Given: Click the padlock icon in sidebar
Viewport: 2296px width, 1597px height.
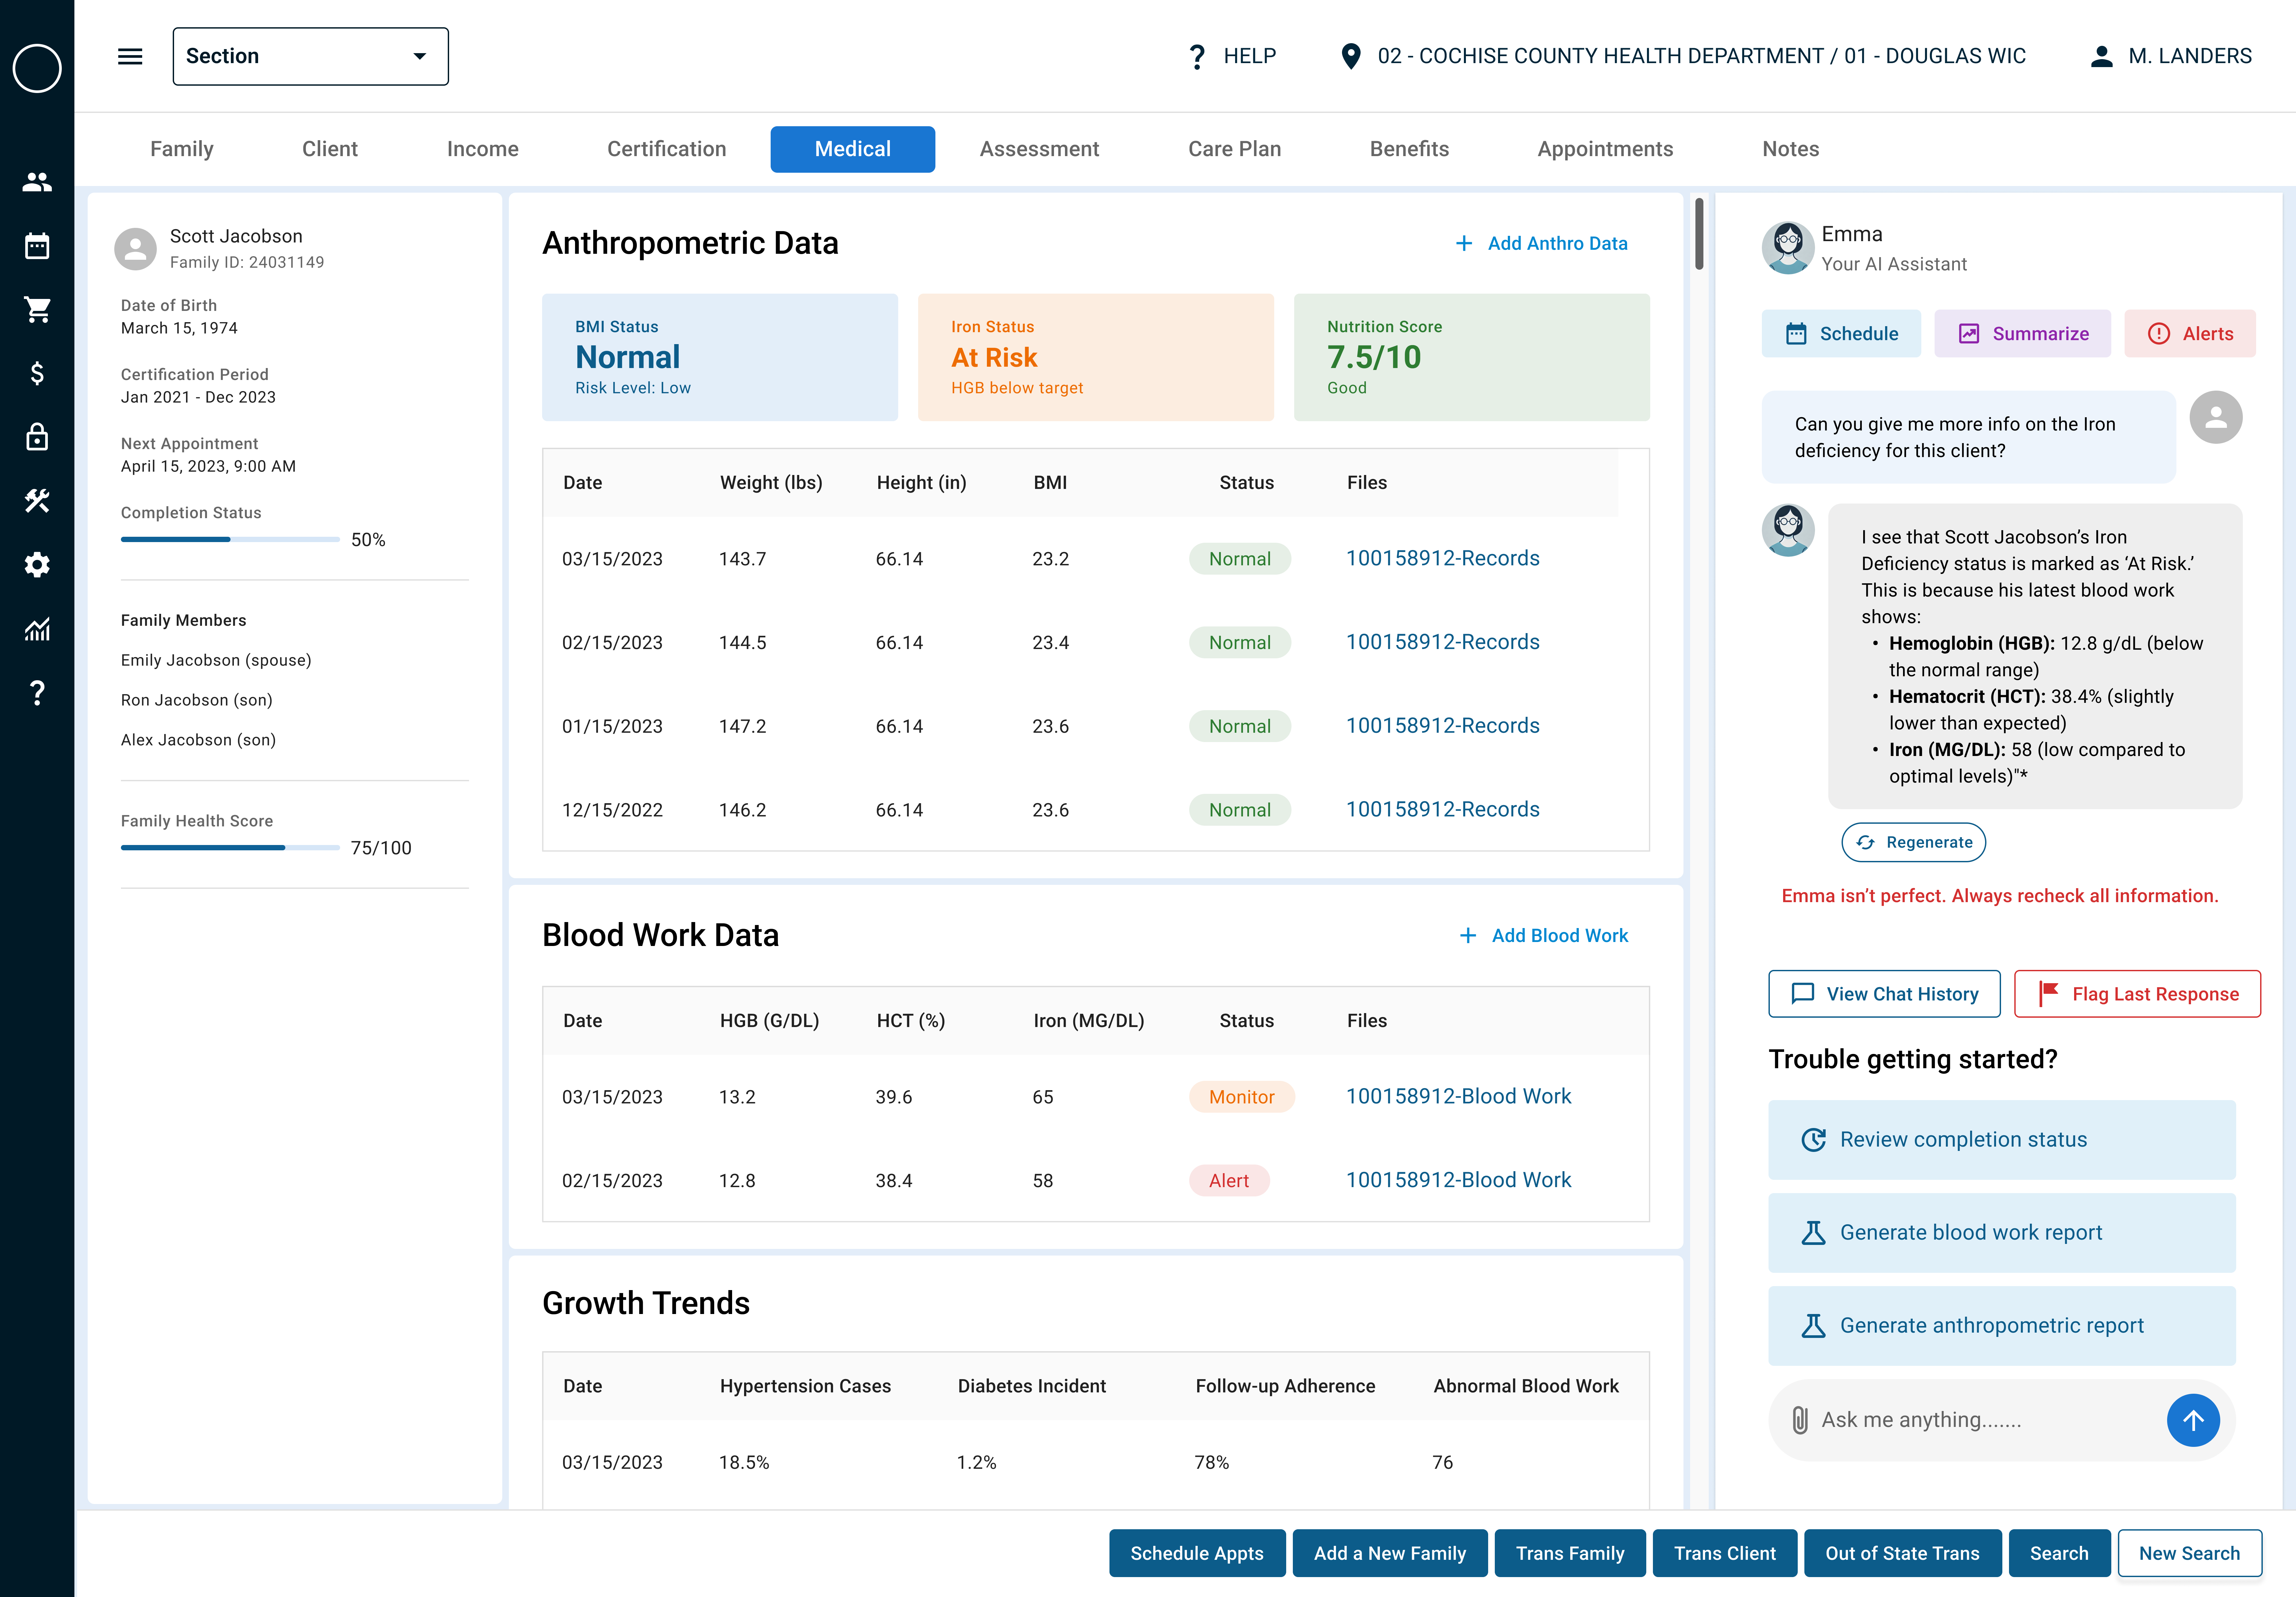Looking at the screenshot, I should pos(37,437).
